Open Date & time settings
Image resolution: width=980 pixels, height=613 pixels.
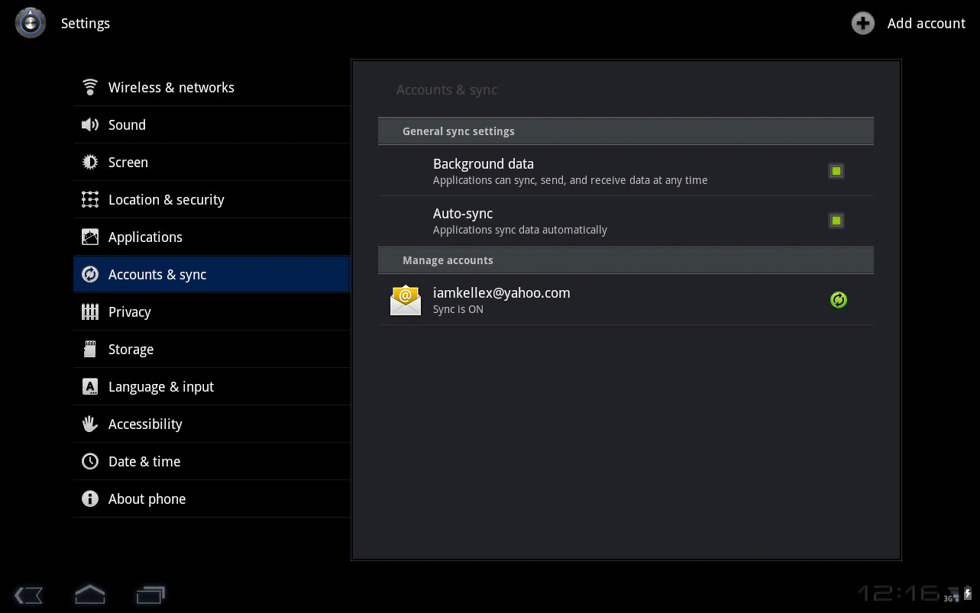144,462
